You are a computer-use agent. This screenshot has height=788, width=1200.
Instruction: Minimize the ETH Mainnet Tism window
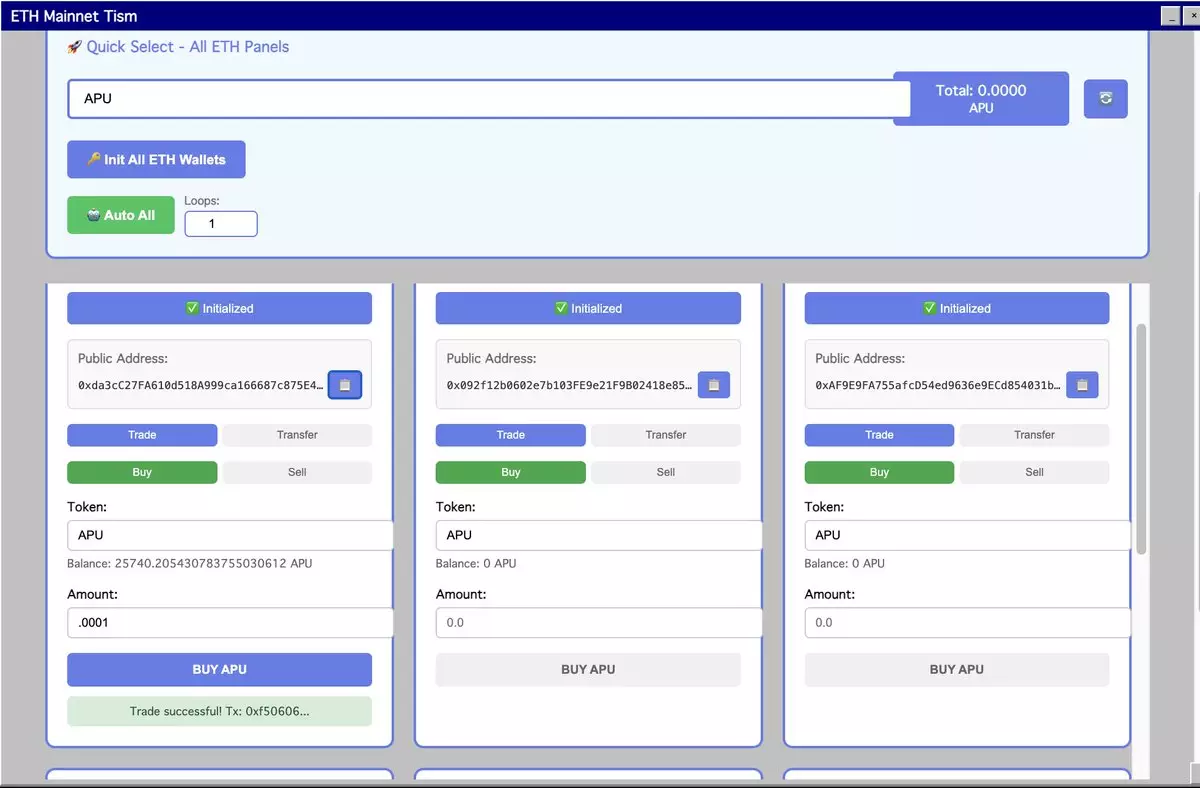1169,16
